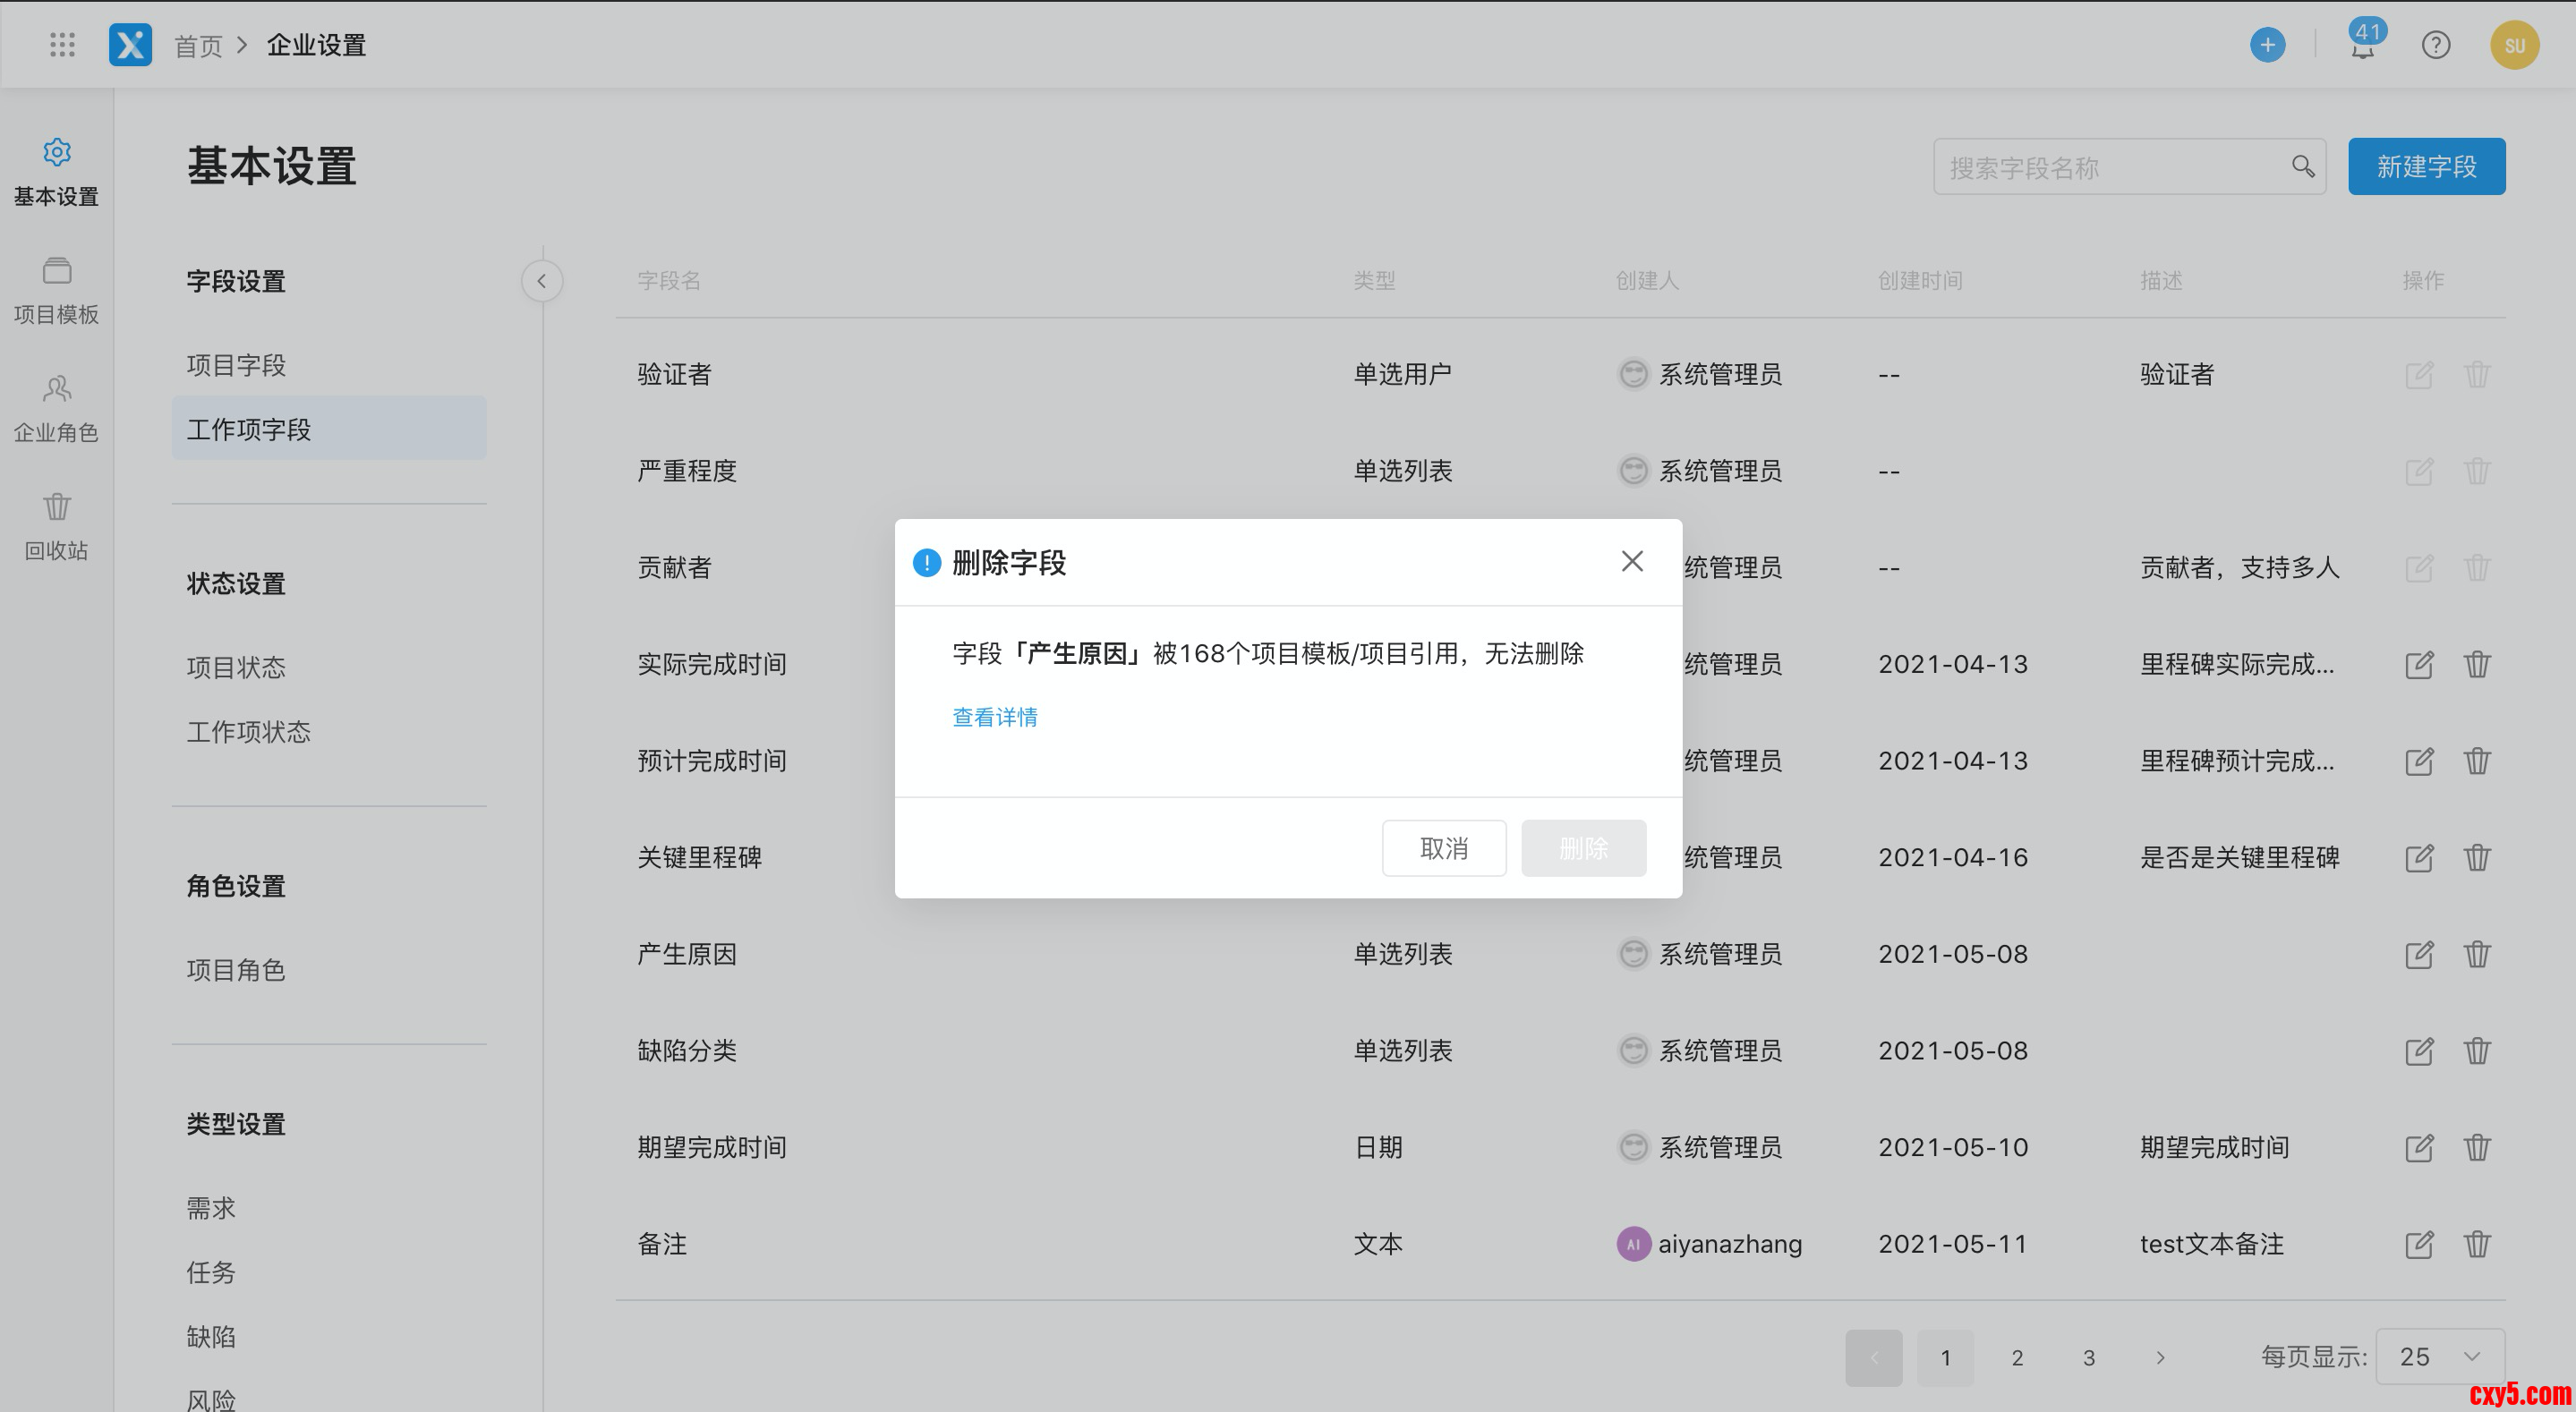This screenshot has height=1412, width=2576.
Task: Open the 每页显示 25 dropdown
Action: pos(2439,1357)
